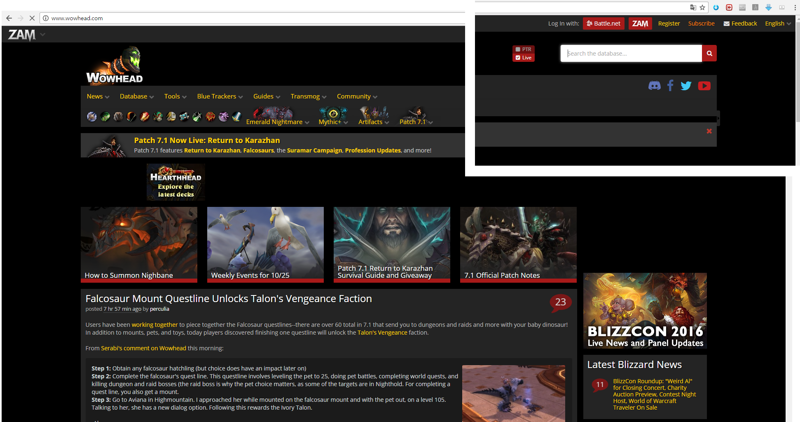Open Wowhead's Facebook icon link
The height and width of the screenshot is (422, 800).
pyautogui.click(x=670, y=86)
